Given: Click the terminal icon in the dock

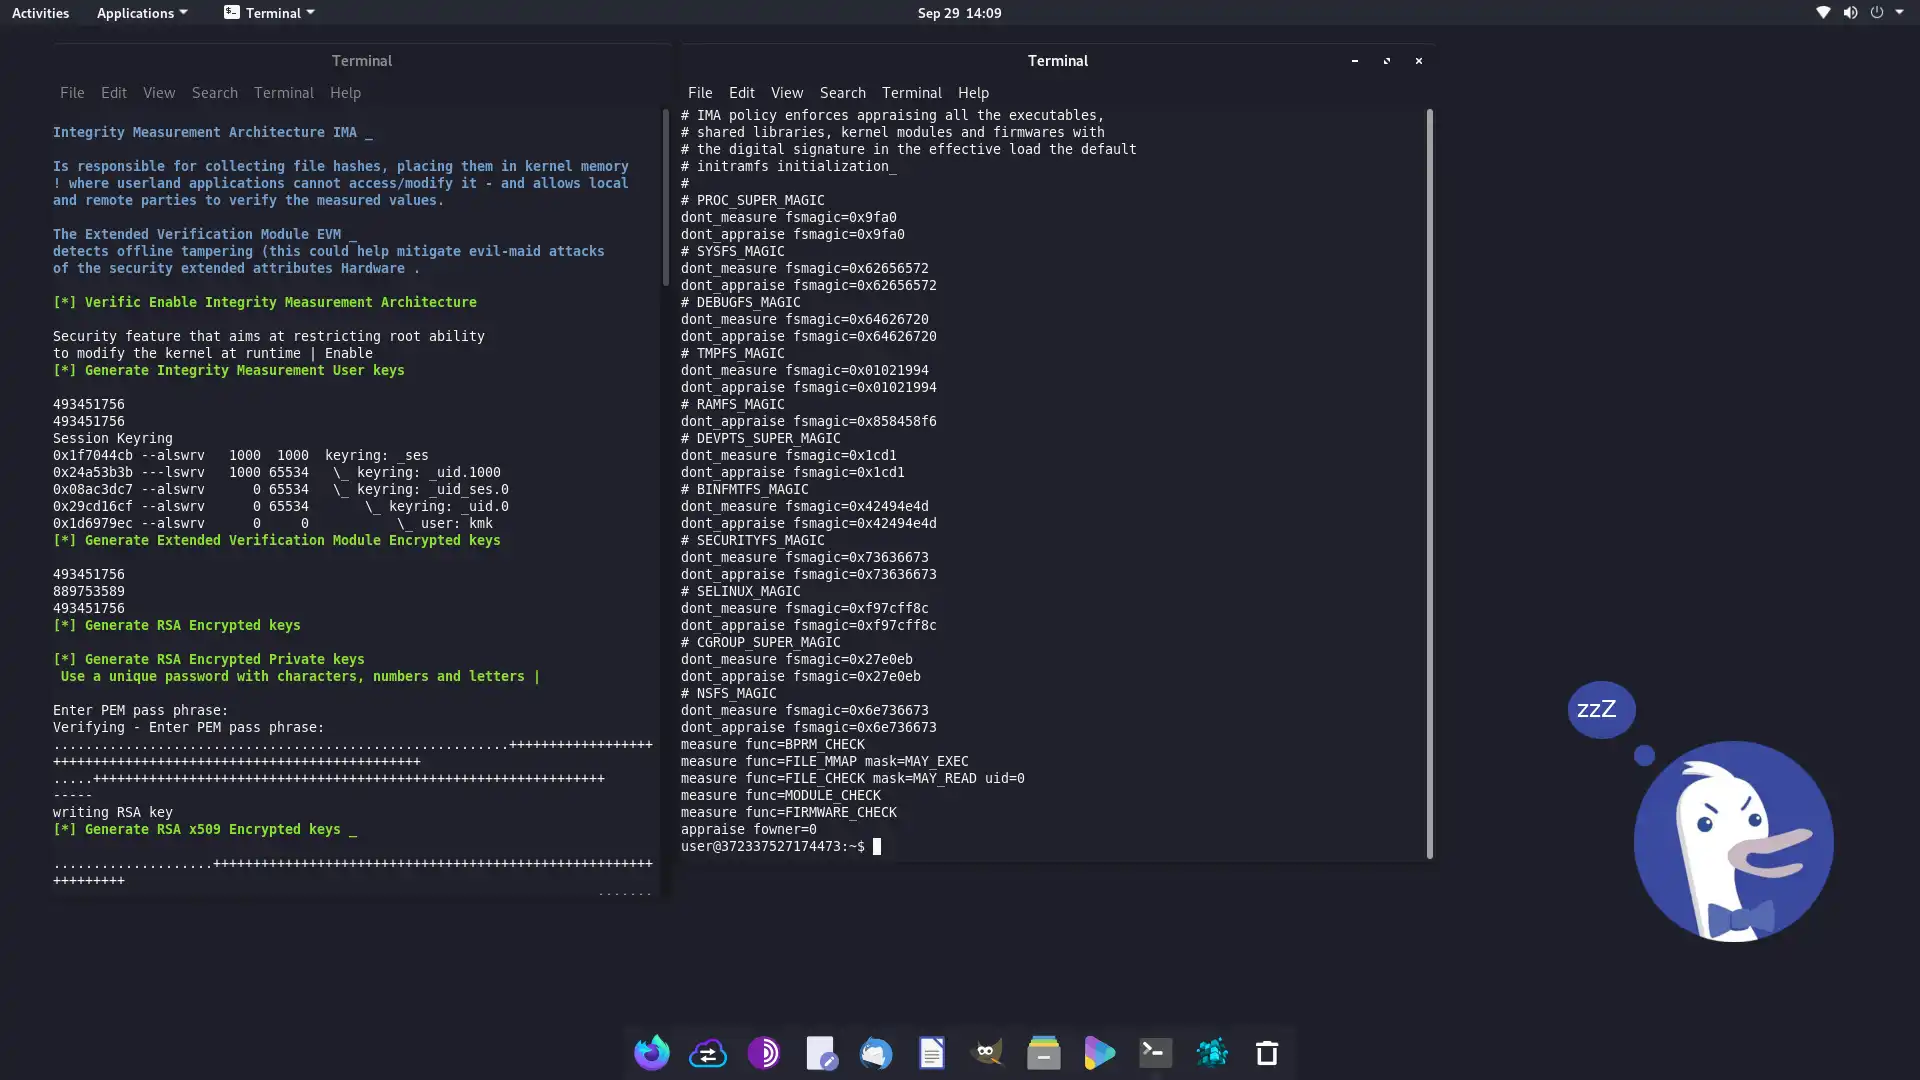Looking at the screenshot, I should (x=1155, y=1053).
